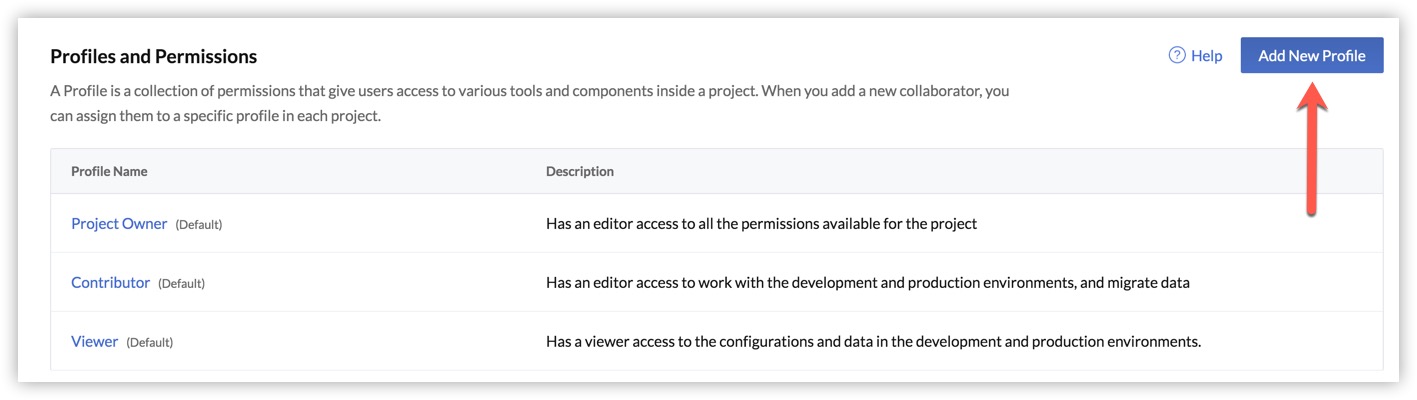Click the line 'can assign them to a specific profile'
1417x400 pixels.
pyautogui.click(x=215, y=116)
